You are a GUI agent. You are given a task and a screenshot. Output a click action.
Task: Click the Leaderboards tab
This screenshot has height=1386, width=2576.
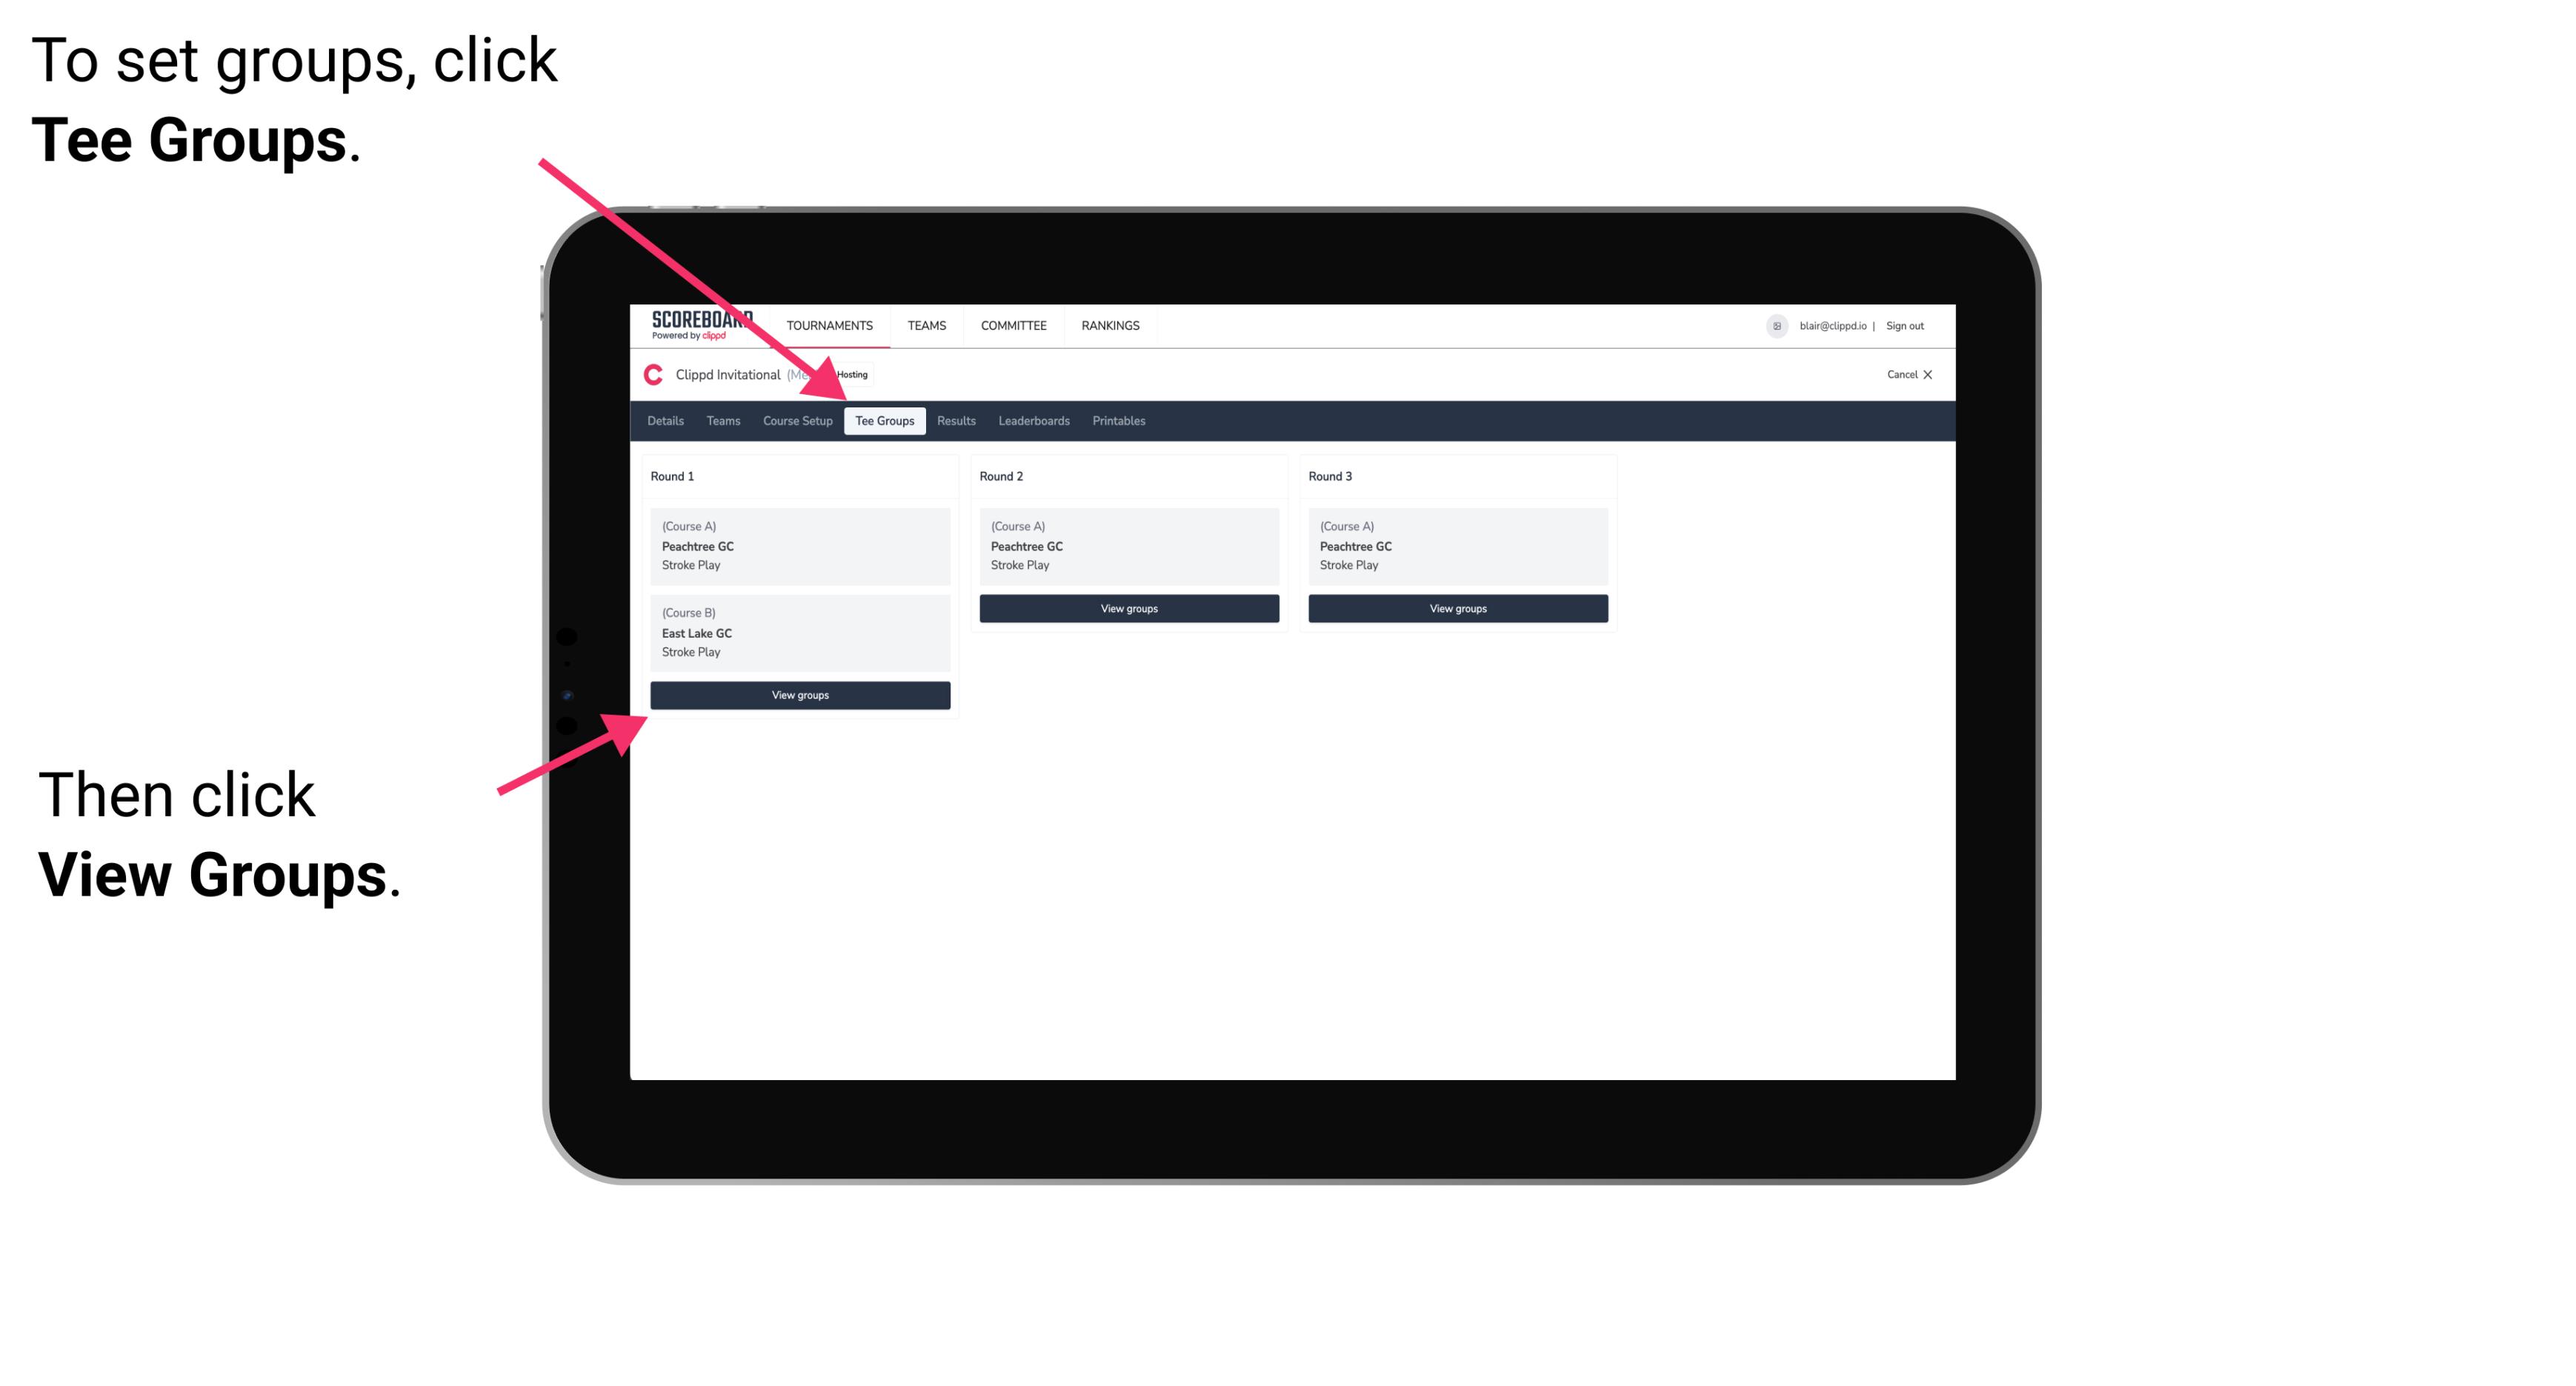[1033, 420]
